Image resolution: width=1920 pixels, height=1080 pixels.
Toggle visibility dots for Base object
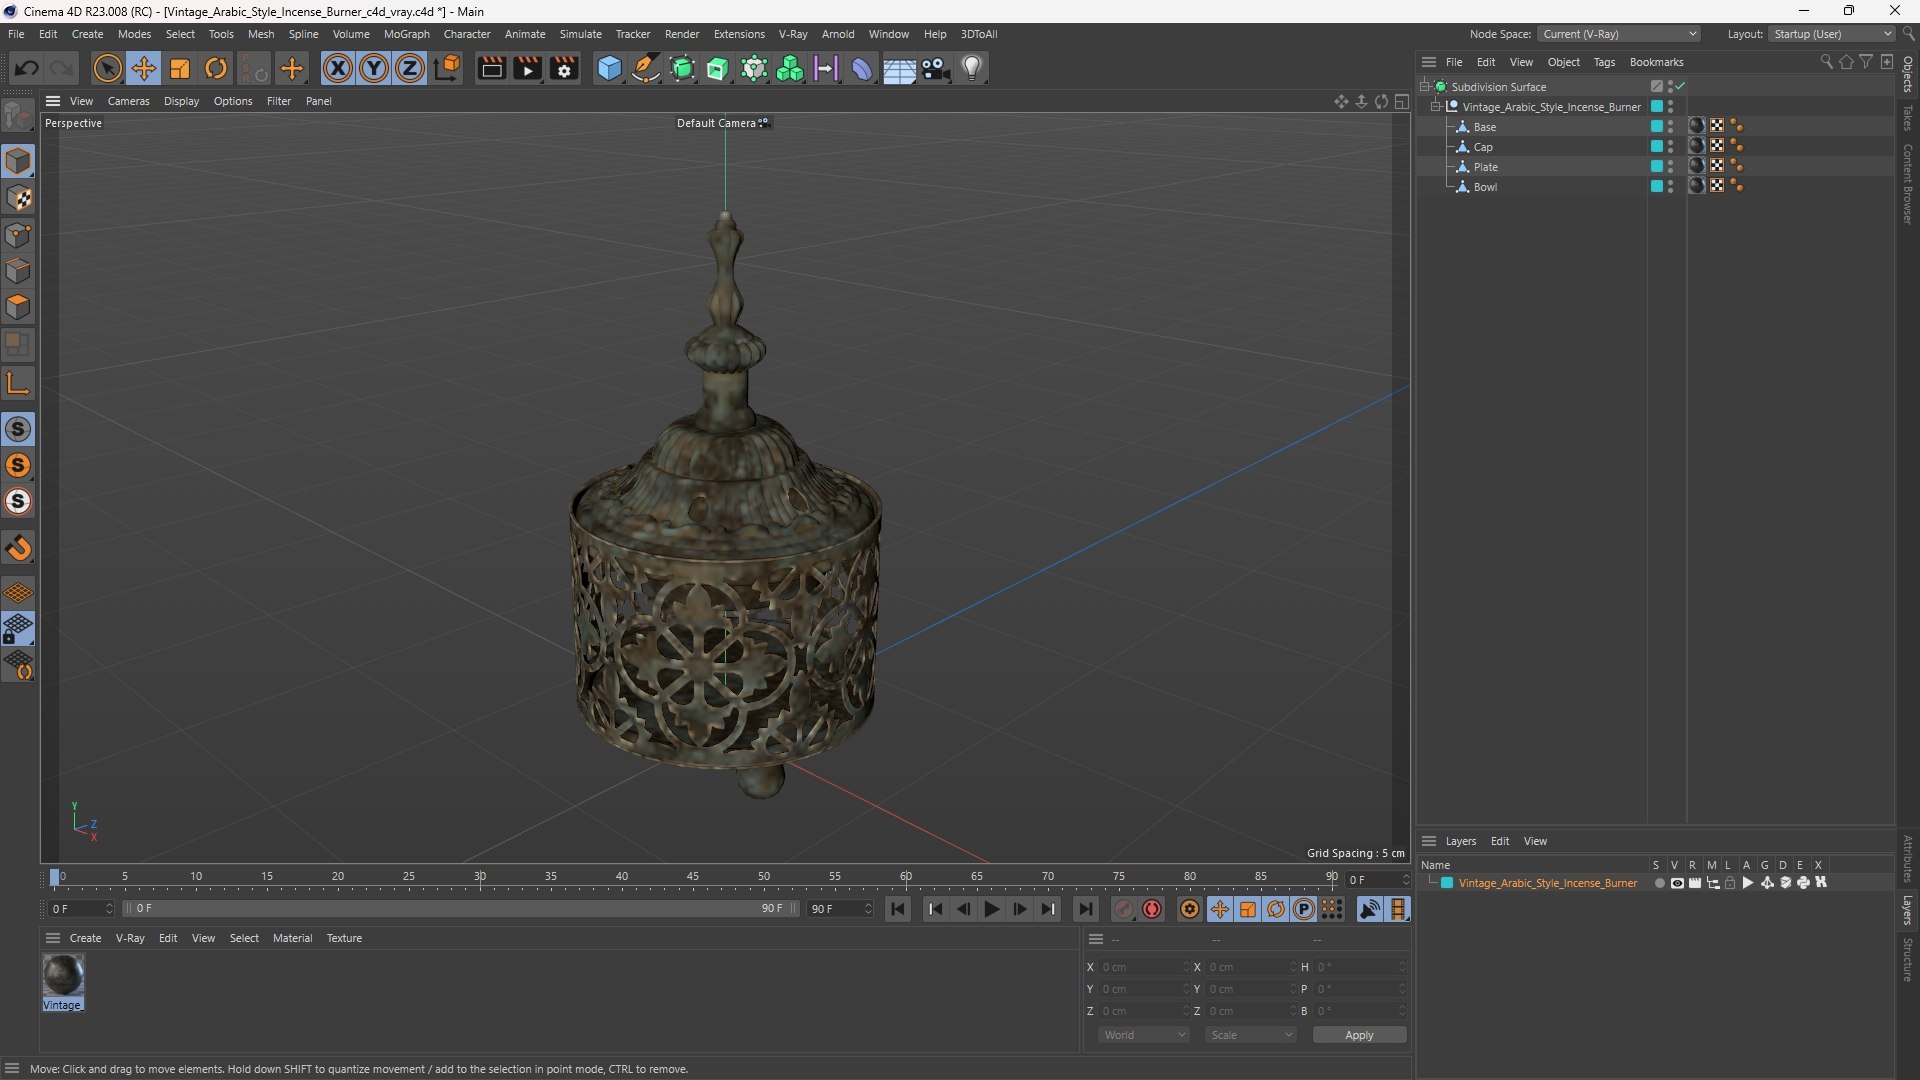click(1670, 126)
